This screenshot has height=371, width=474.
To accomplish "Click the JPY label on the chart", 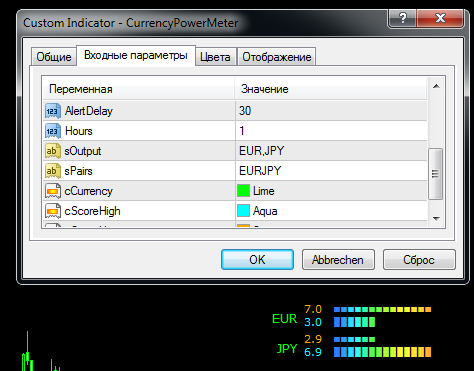I will pos(287,349).
